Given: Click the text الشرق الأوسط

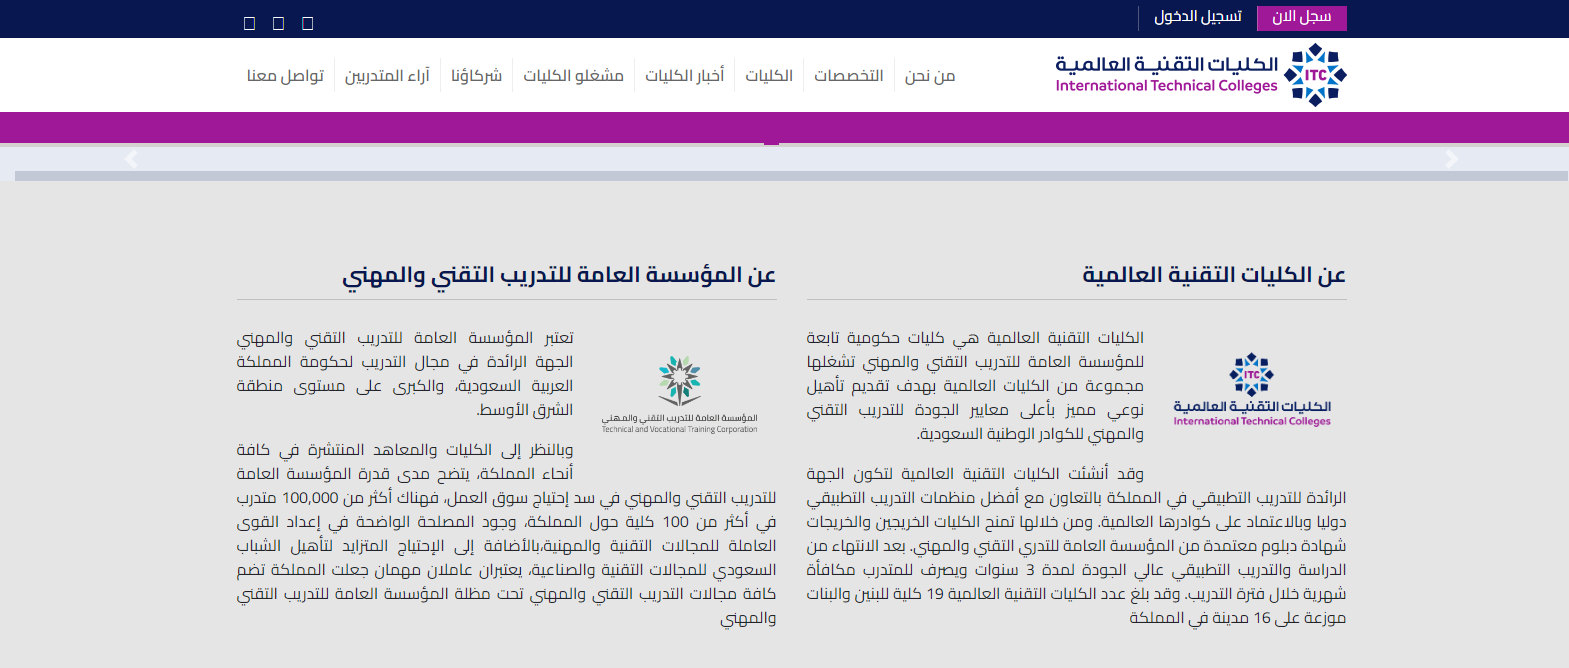Looking at the screenshot, I should [x=525, y=410].
